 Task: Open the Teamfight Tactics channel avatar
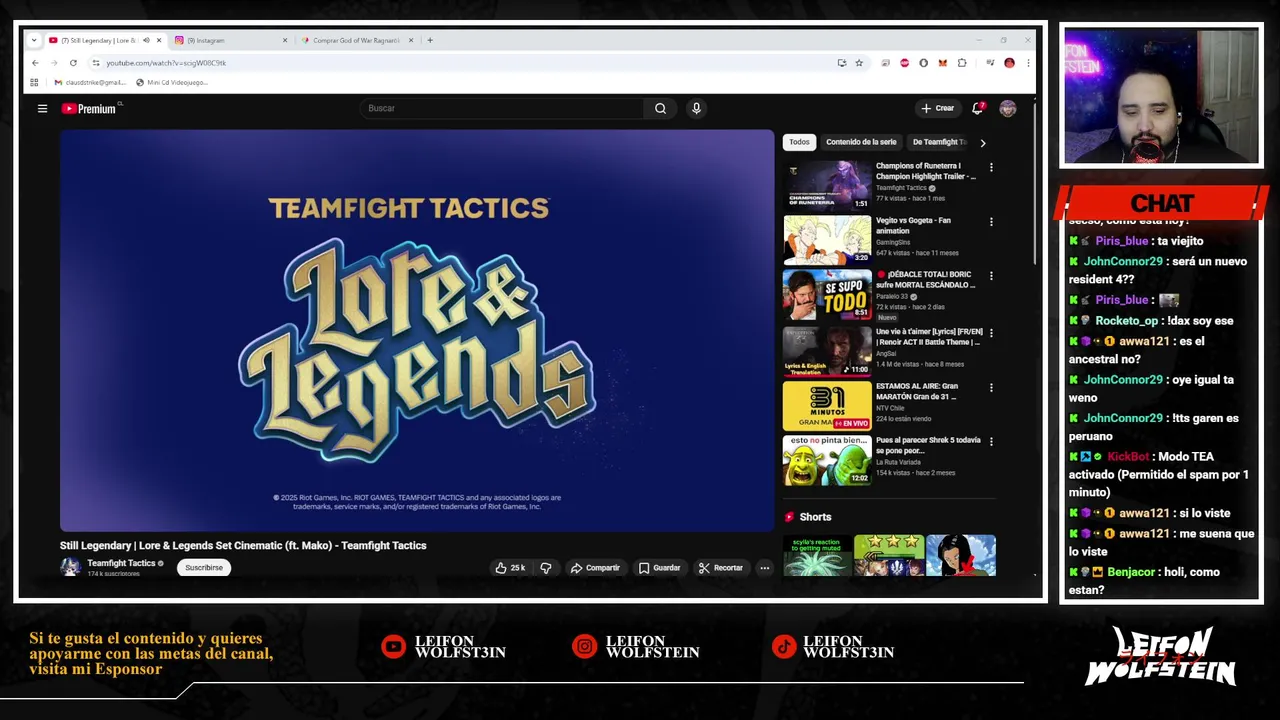[70, 567]
